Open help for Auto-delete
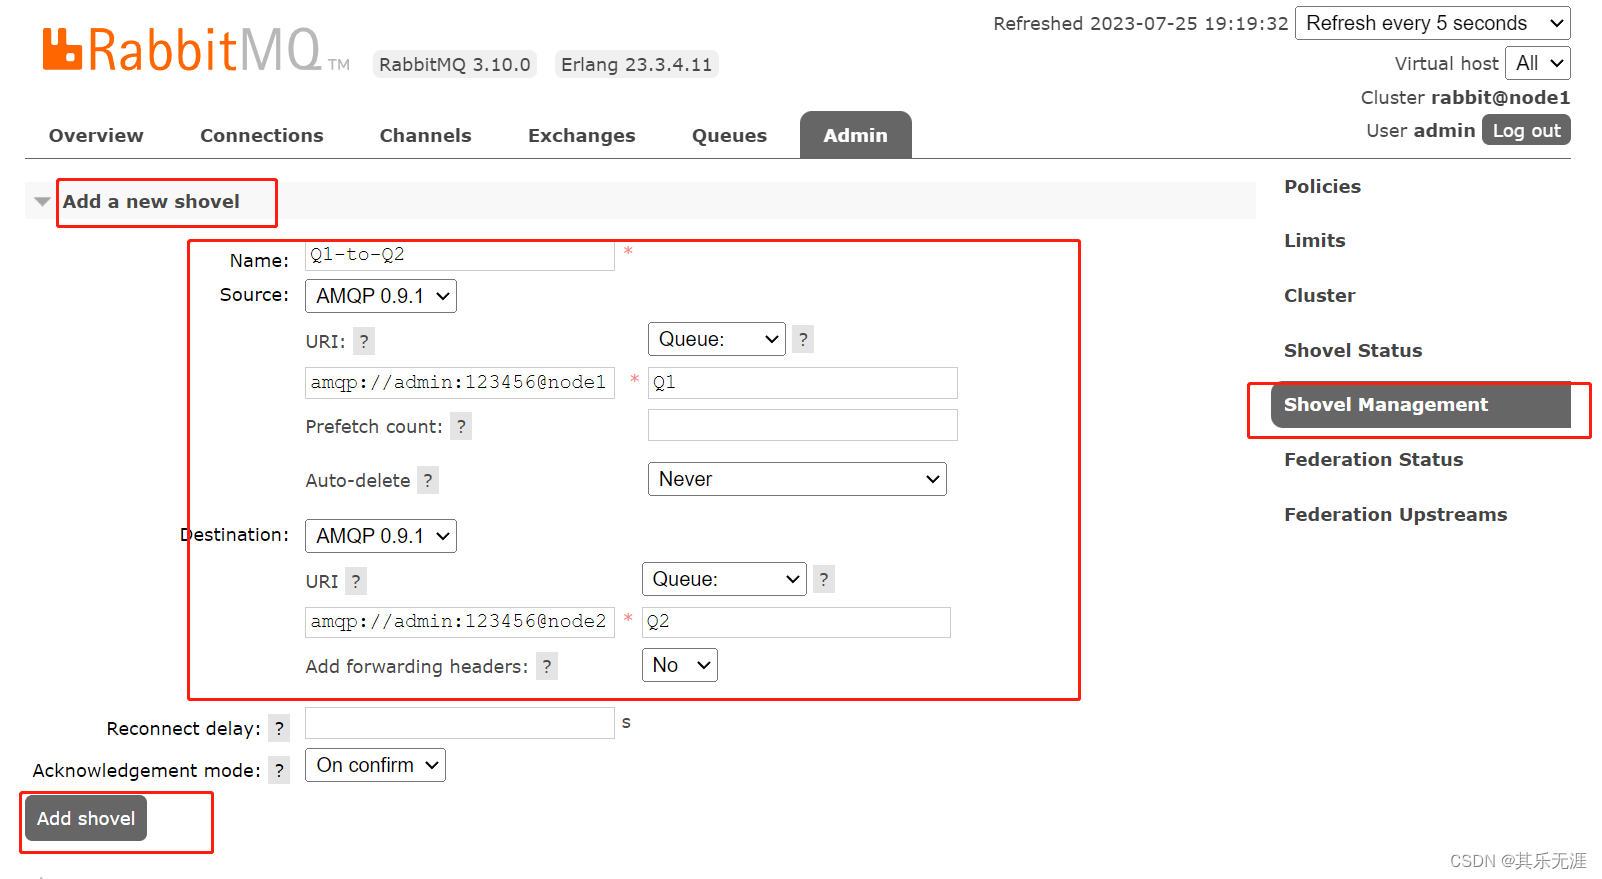The image size is (1602, 879). 428,480
